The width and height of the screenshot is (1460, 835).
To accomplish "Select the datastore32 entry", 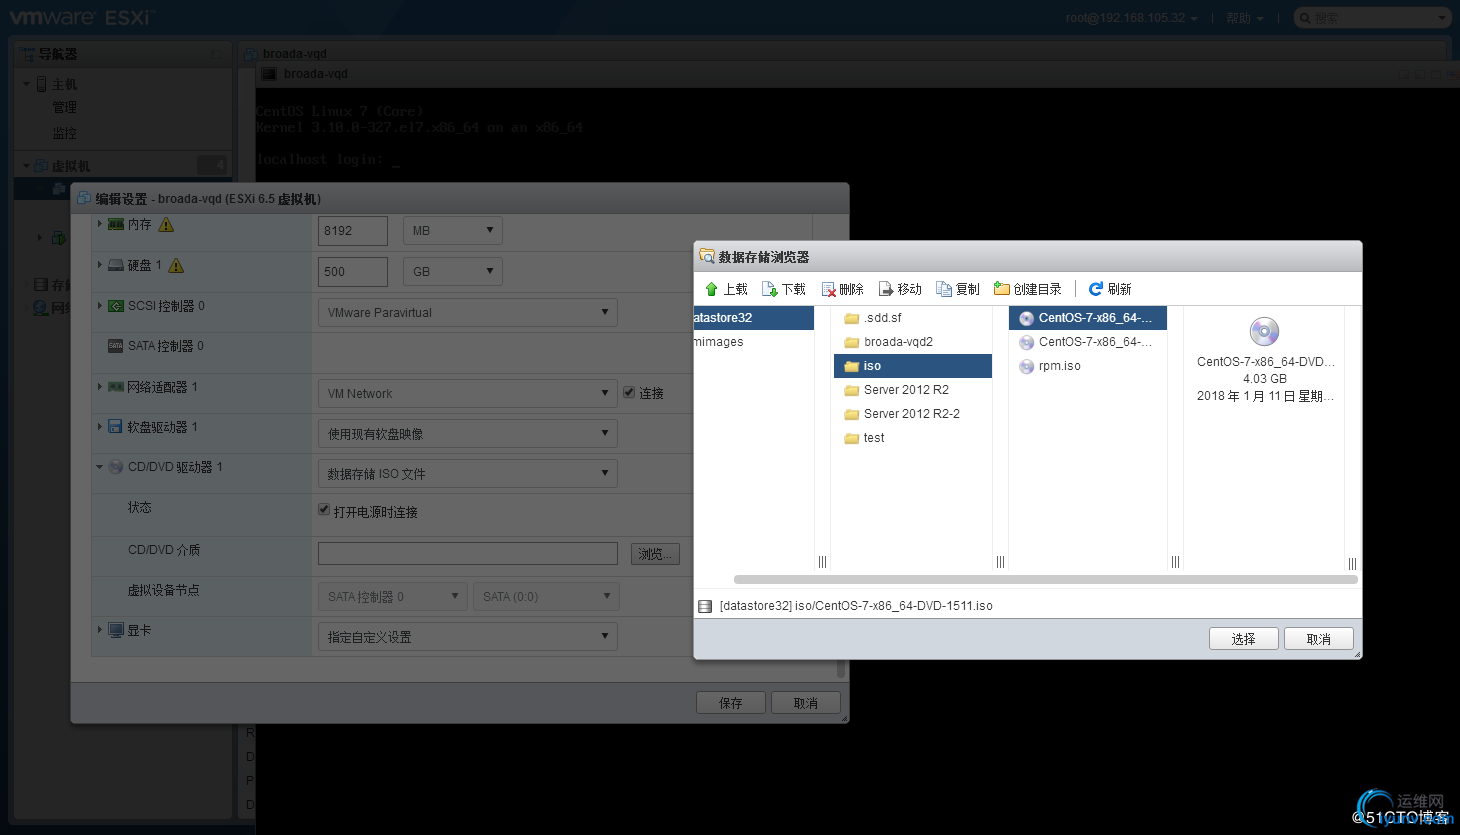I will (x=754, y=318).
